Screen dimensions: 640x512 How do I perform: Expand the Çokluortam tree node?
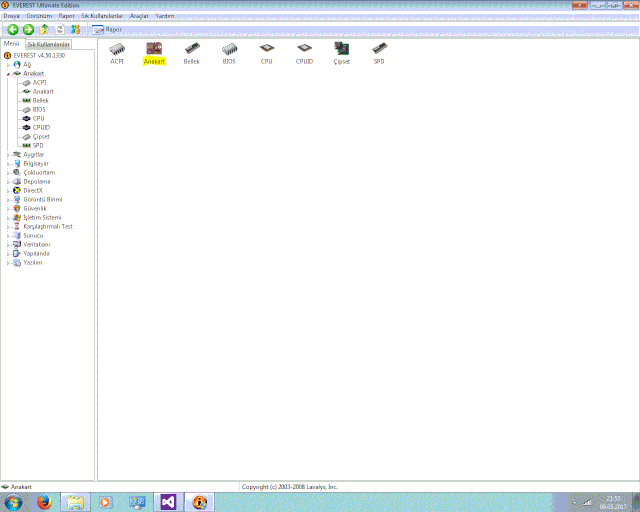click(8, 173)
